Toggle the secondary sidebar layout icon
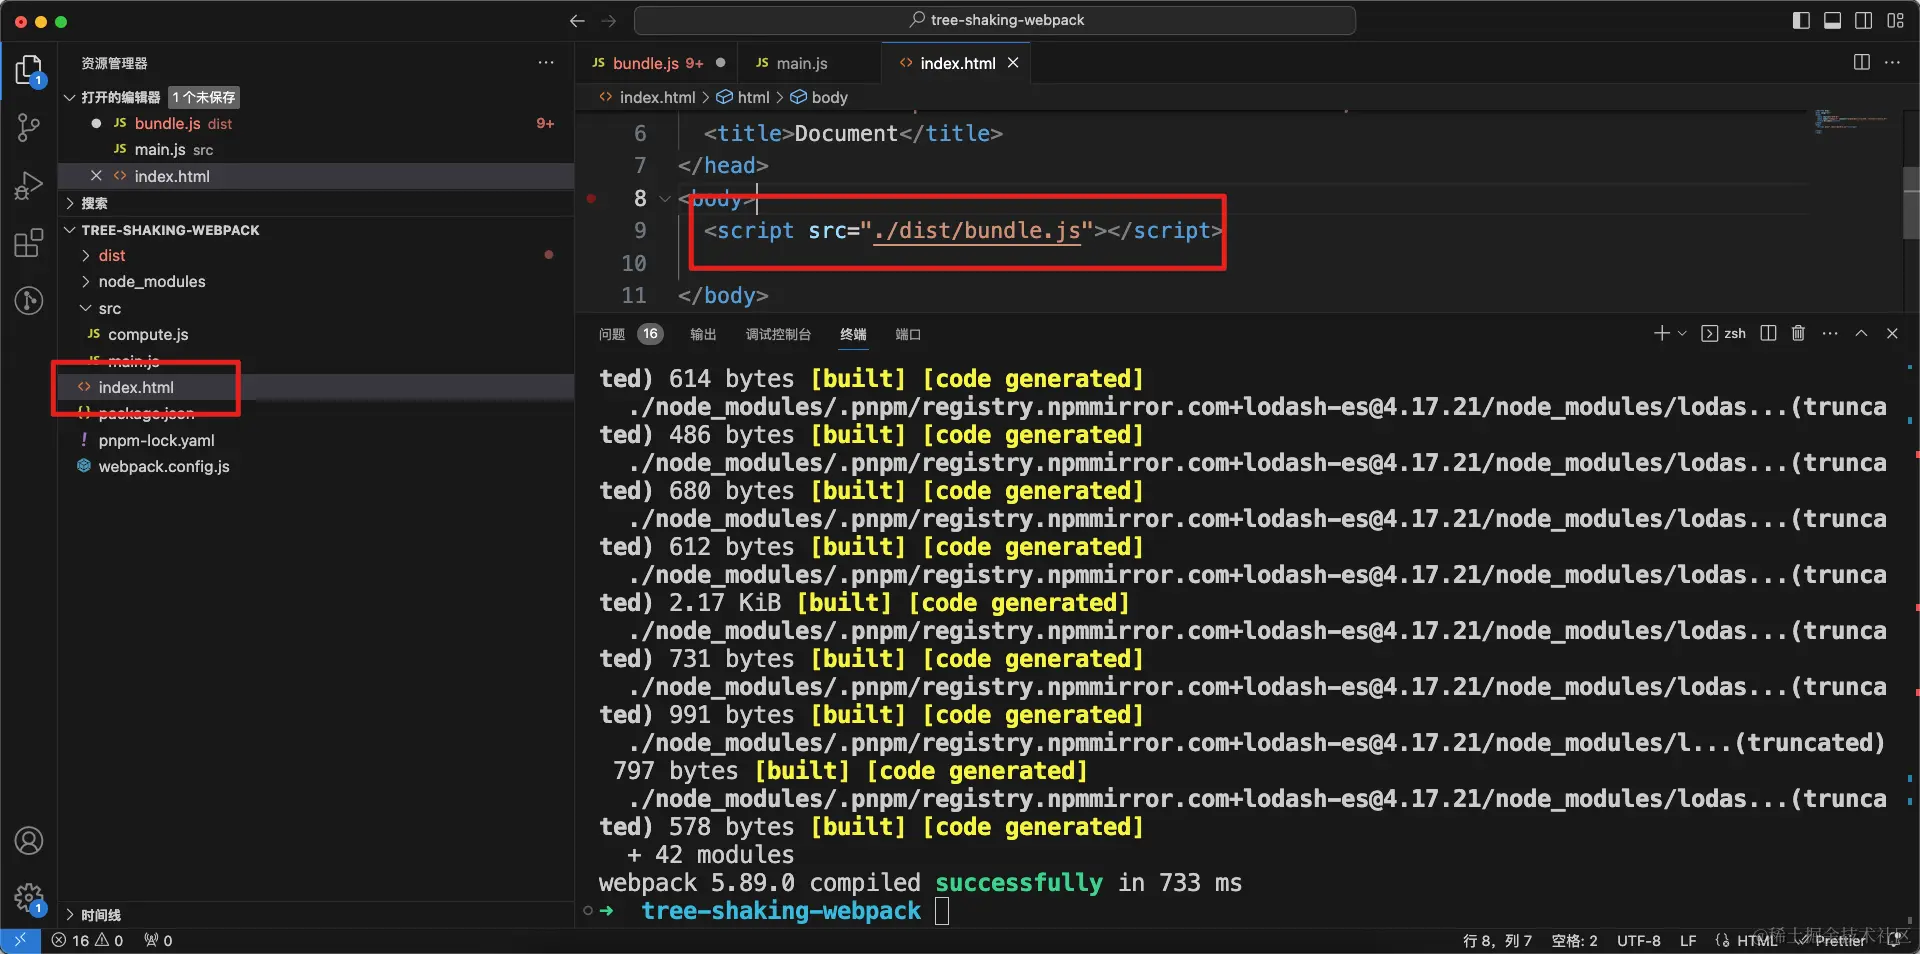The image size is (1920, 954). click(1864, 20)
